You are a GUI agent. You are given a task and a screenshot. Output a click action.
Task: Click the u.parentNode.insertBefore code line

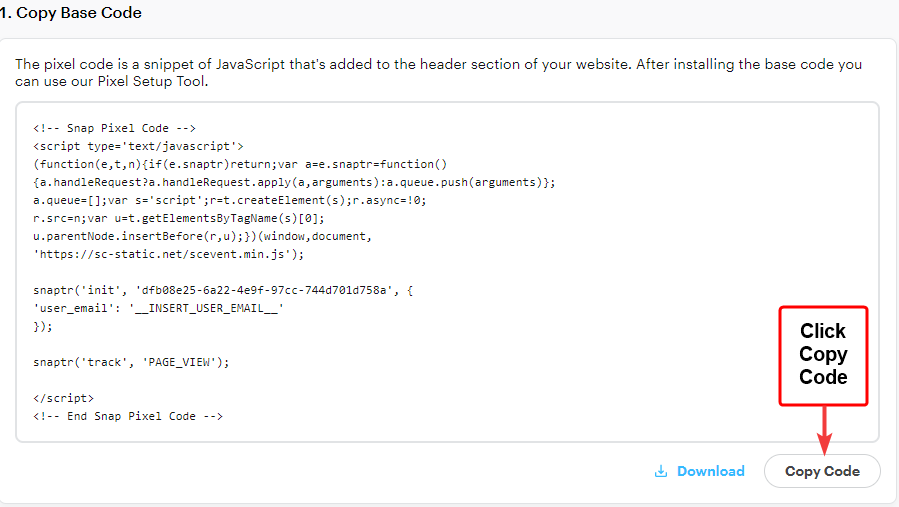pyautogui.click(x=203, y=236)
